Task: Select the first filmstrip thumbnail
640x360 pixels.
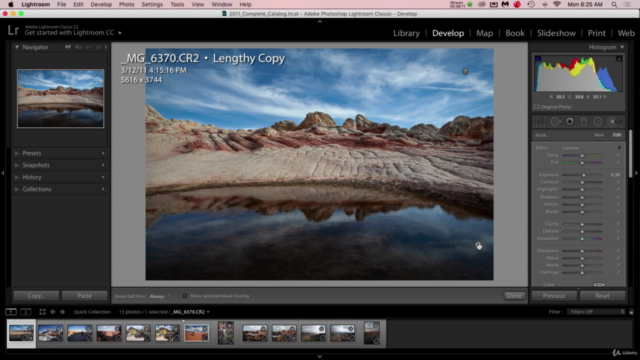Action: click(21, 333)
